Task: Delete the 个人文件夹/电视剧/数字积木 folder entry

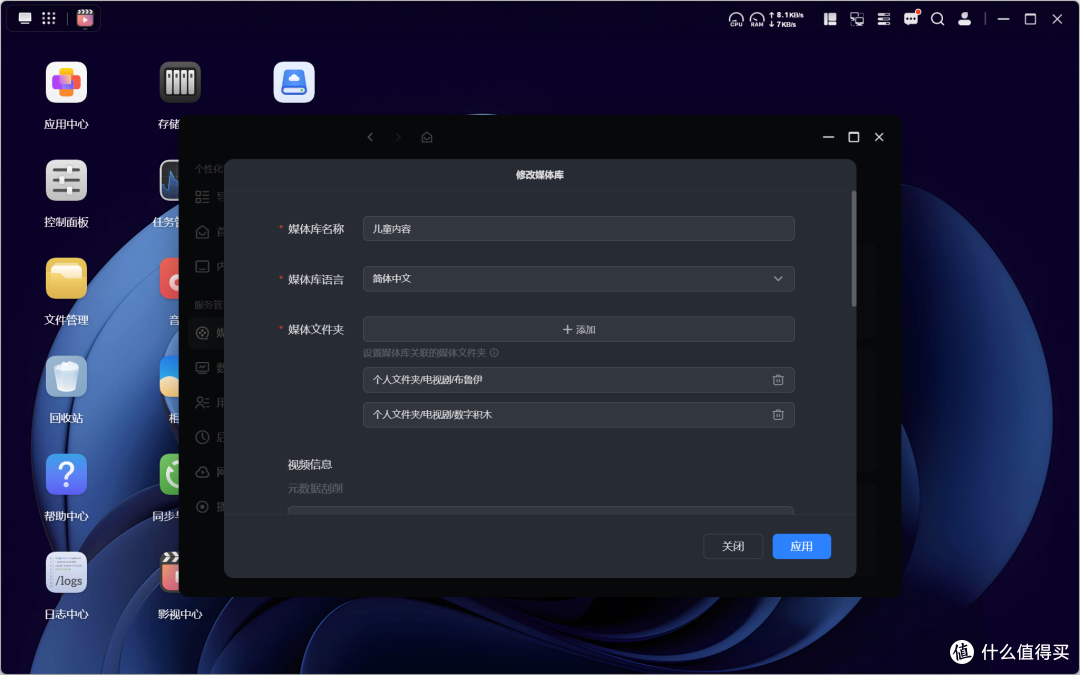Action: pos(778,415)
